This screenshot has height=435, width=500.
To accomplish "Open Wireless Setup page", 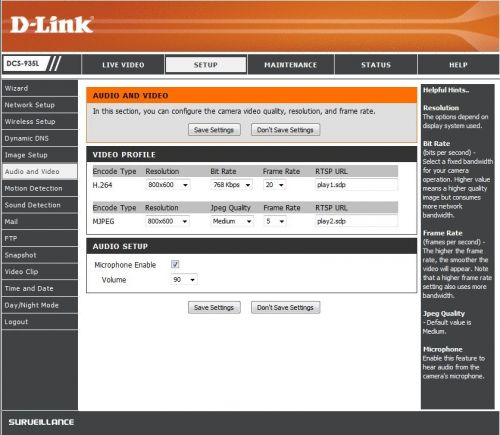I will pos(40,122).
